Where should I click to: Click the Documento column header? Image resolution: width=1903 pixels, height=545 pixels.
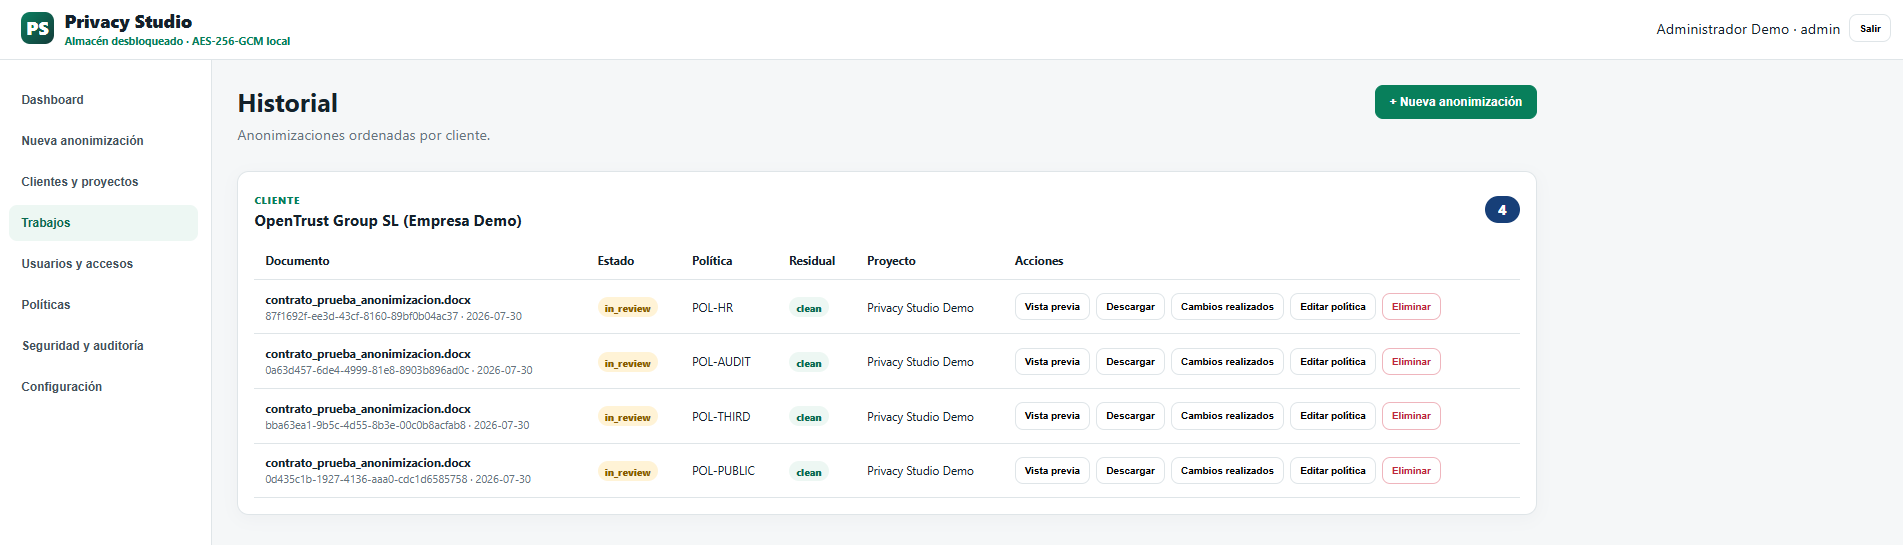[297, 261]
